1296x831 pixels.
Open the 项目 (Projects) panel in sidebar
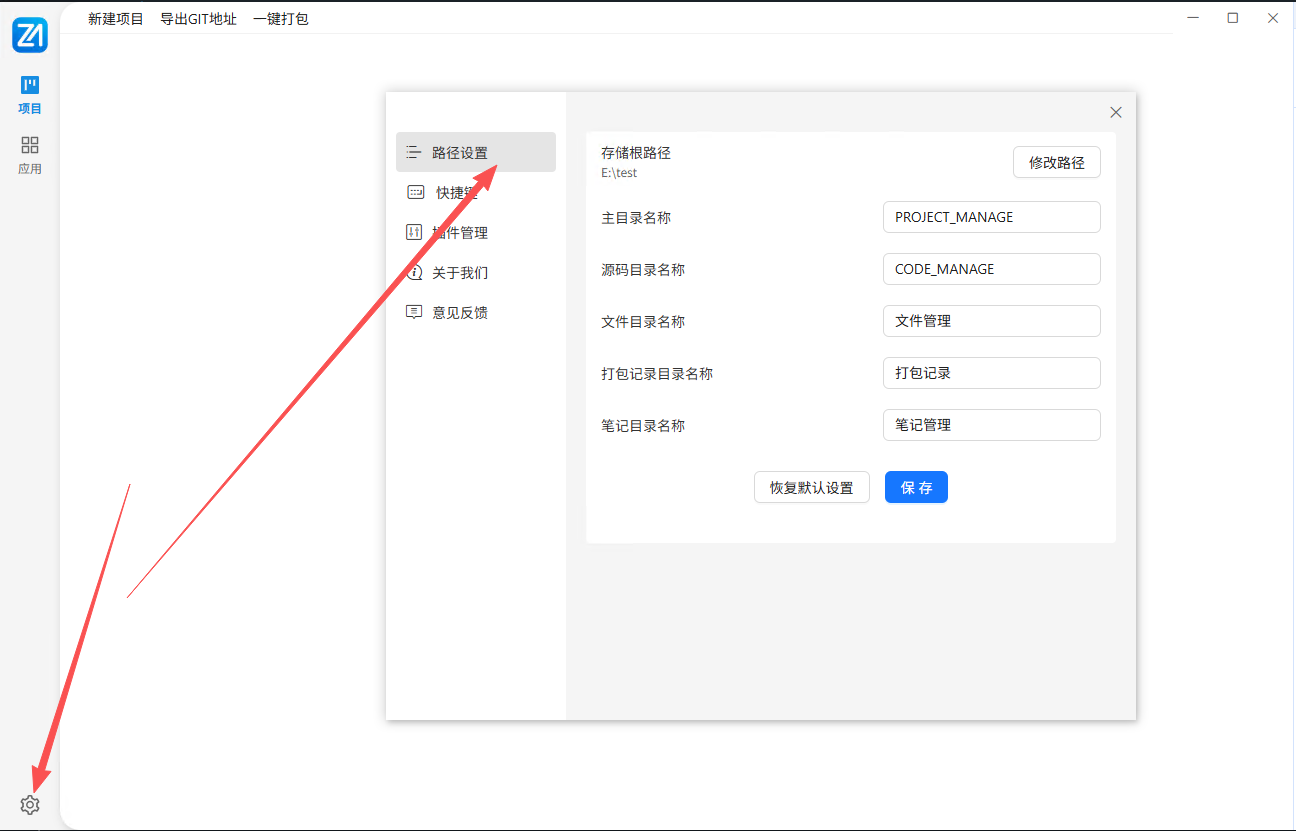[29, 94]
